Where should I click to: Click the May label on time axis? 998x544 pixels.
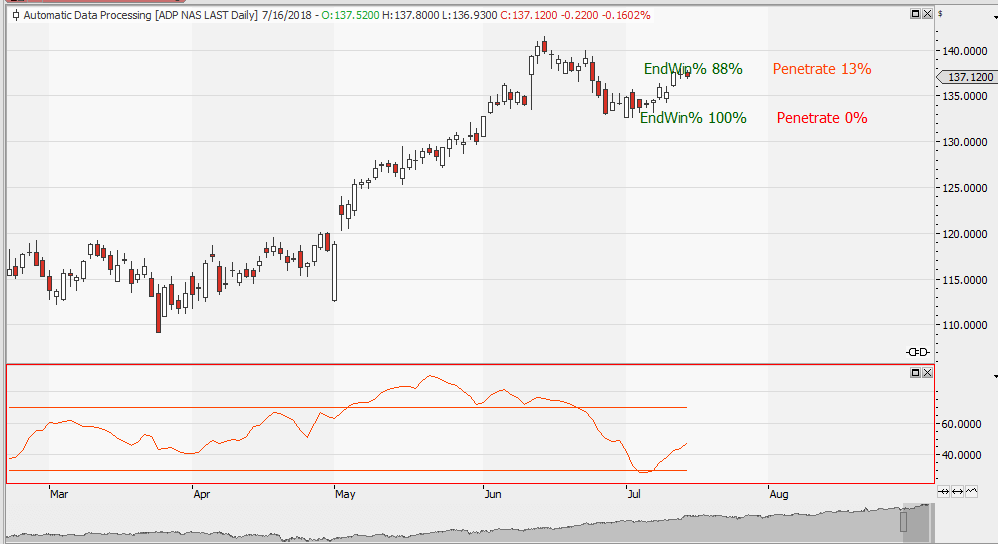click(345, 494)
